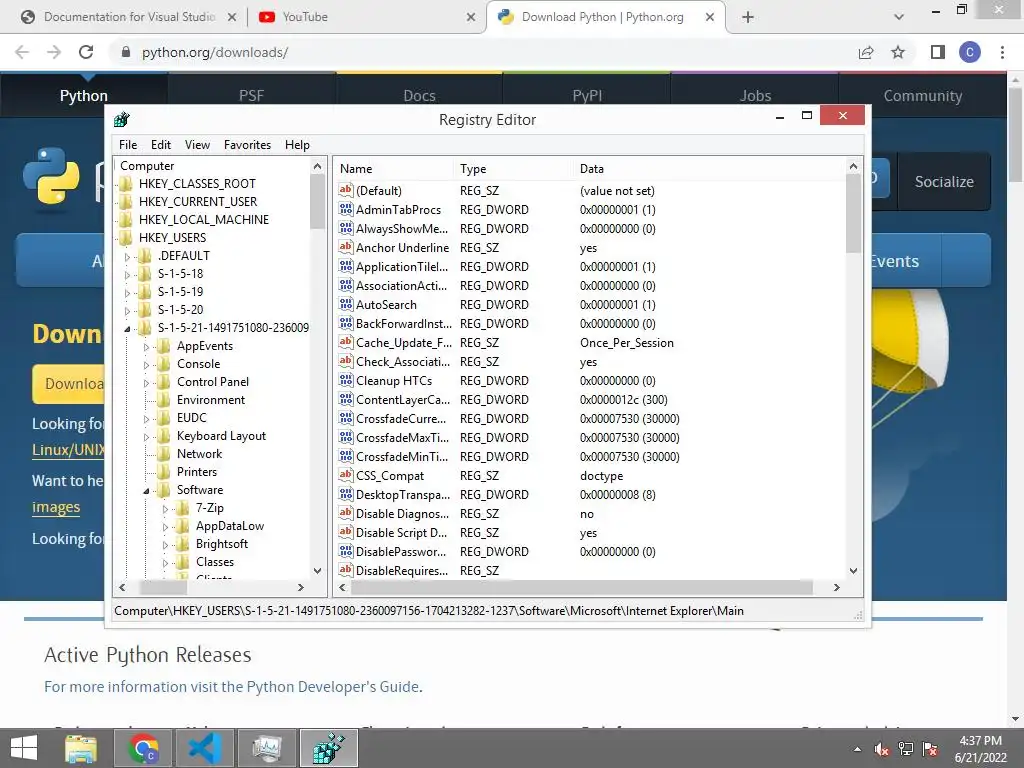Expand the Control Panel key
This screenshot has width=1024, height=768.
[x=146, y=383]
